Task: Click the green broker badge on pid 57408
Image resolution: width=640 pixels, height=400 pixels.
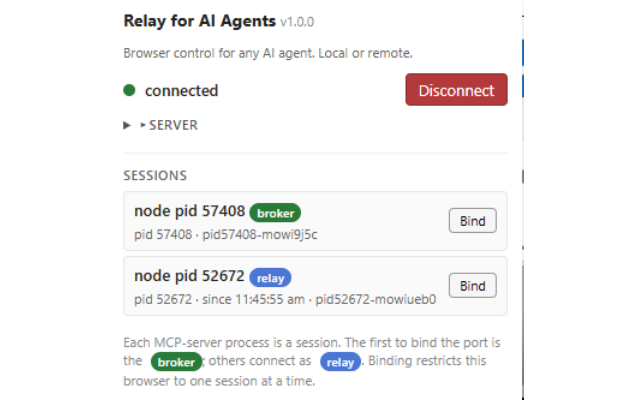Action: (275, 213)
